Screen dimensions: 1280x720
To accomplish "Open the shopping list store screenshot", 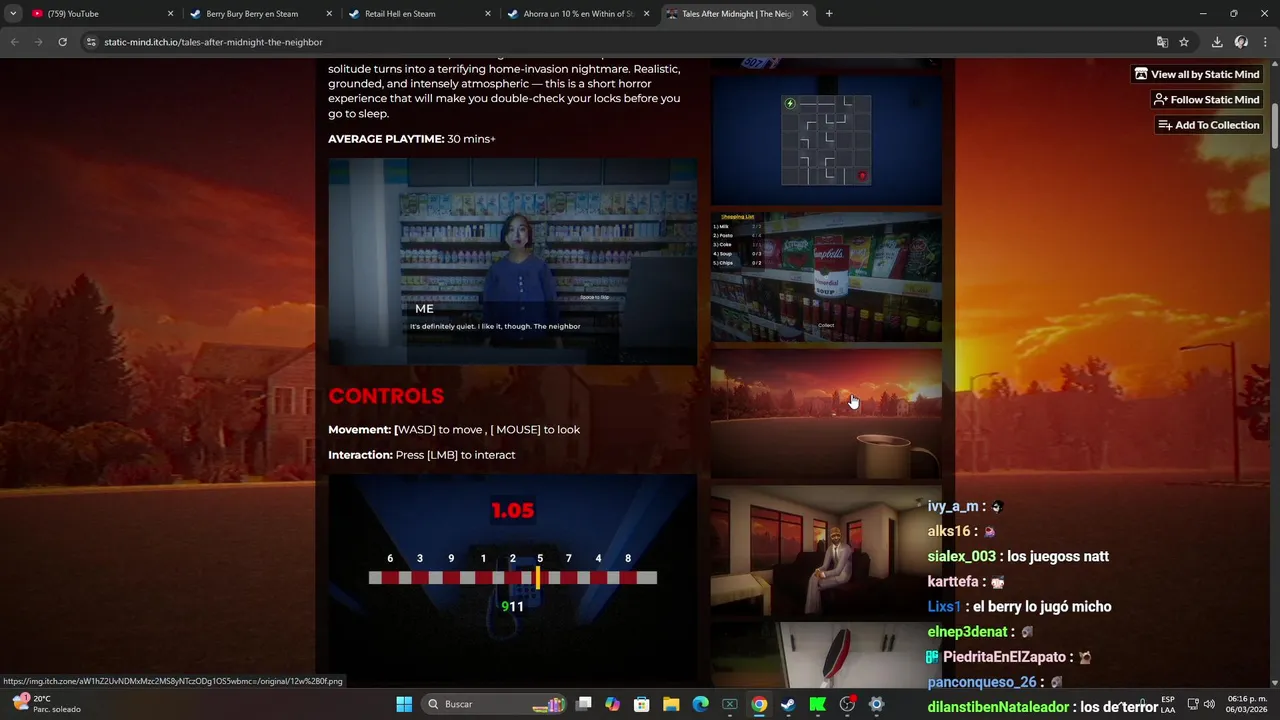I will coord(826,276).
